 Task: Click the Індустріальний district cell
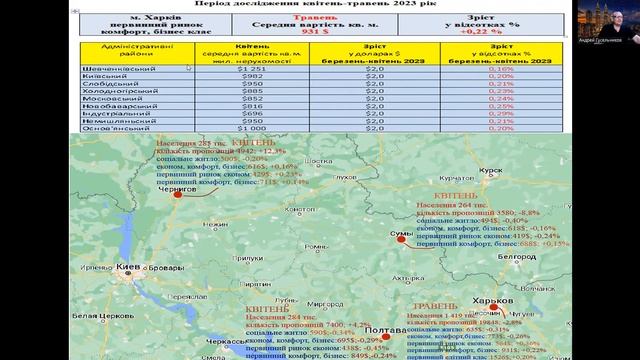[x=138, y=113]
